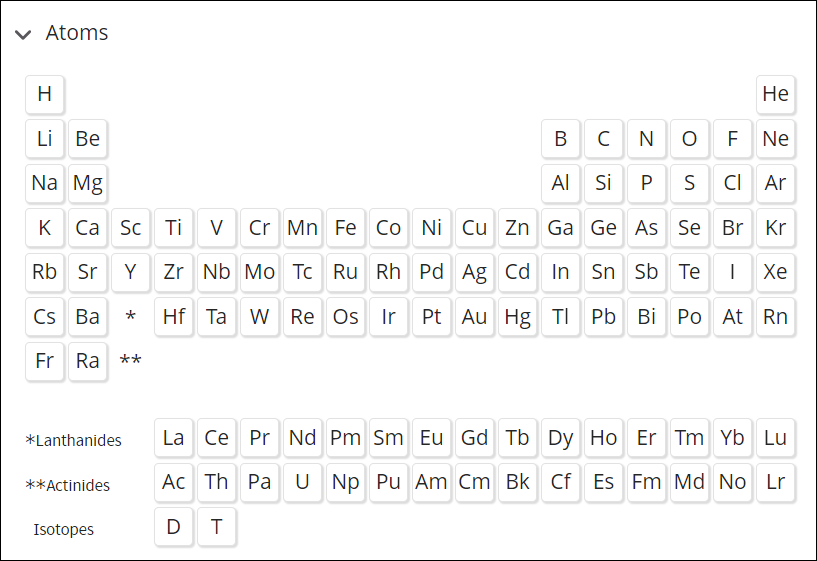
Task: Pick the Carbon C atom
Action: pyautogui.click(x=603, y=139)
